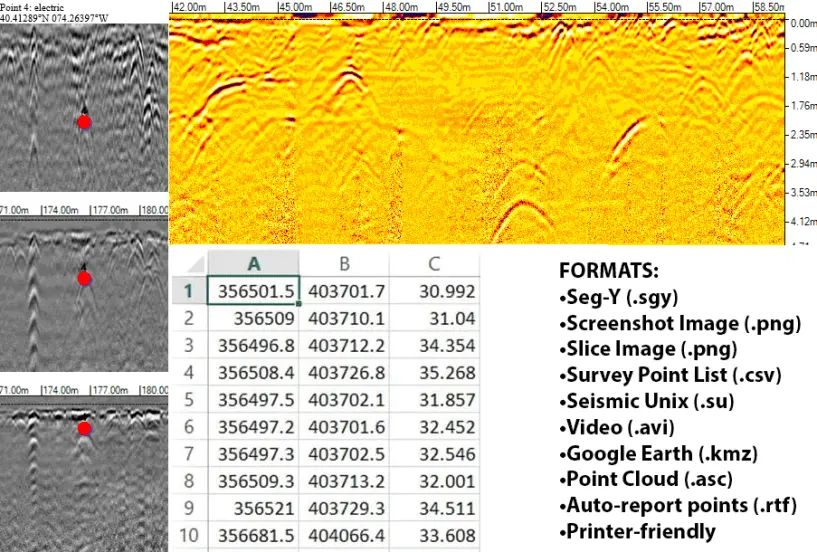This screenshot has width=817, height=552.
Task: Click the Google Earth (.kmz) format entry
Action: click(x=658, y=453)
